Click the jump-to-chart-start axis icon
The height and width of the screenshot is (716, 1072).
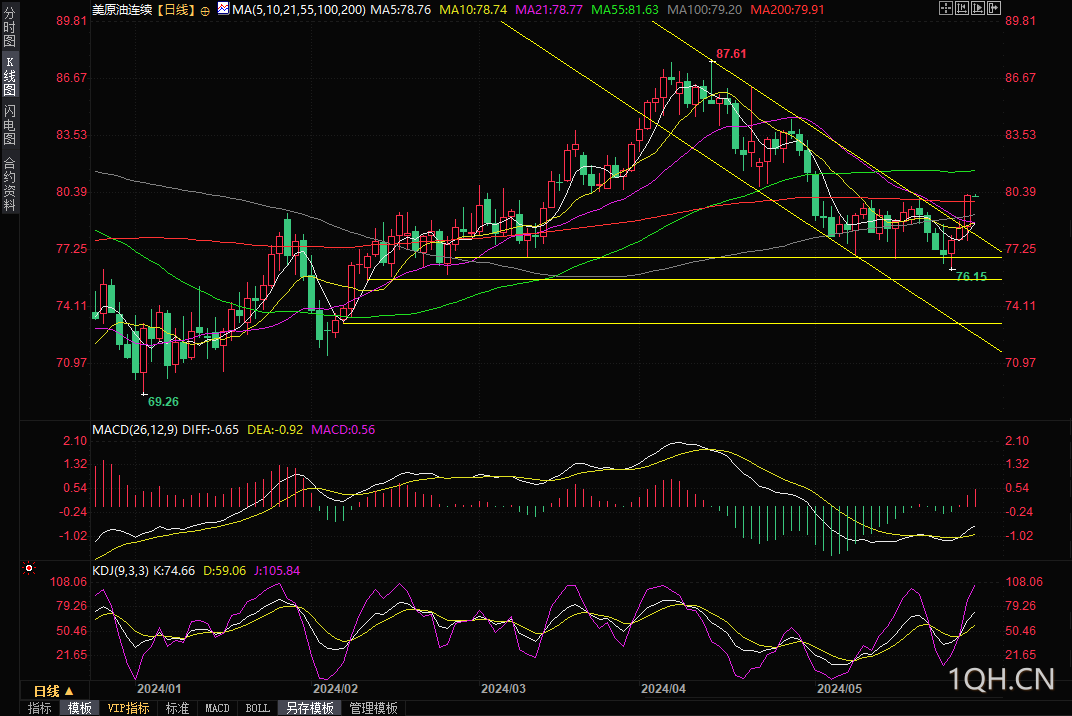click(962, 8)
